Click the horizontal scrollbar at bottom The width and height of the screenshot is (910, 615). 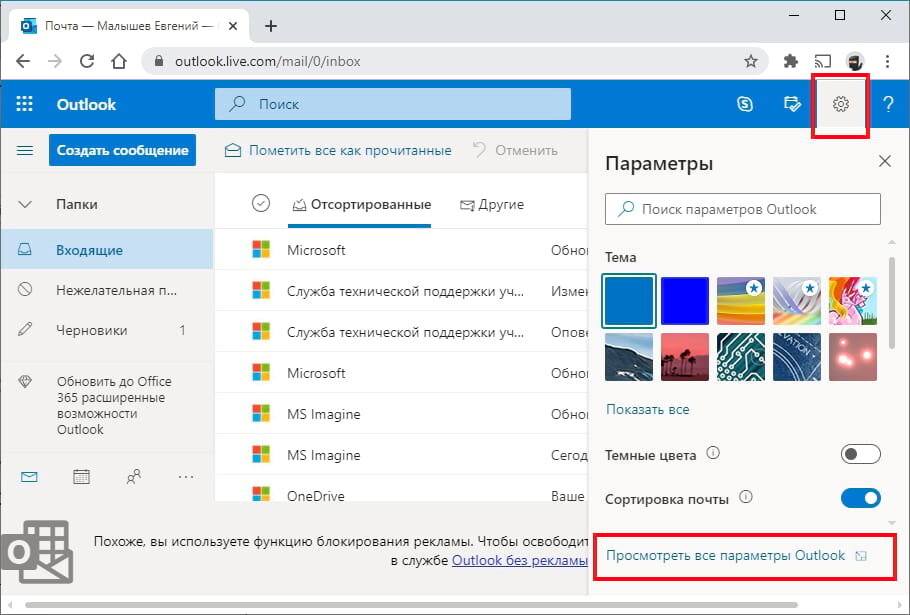[411, 605]
